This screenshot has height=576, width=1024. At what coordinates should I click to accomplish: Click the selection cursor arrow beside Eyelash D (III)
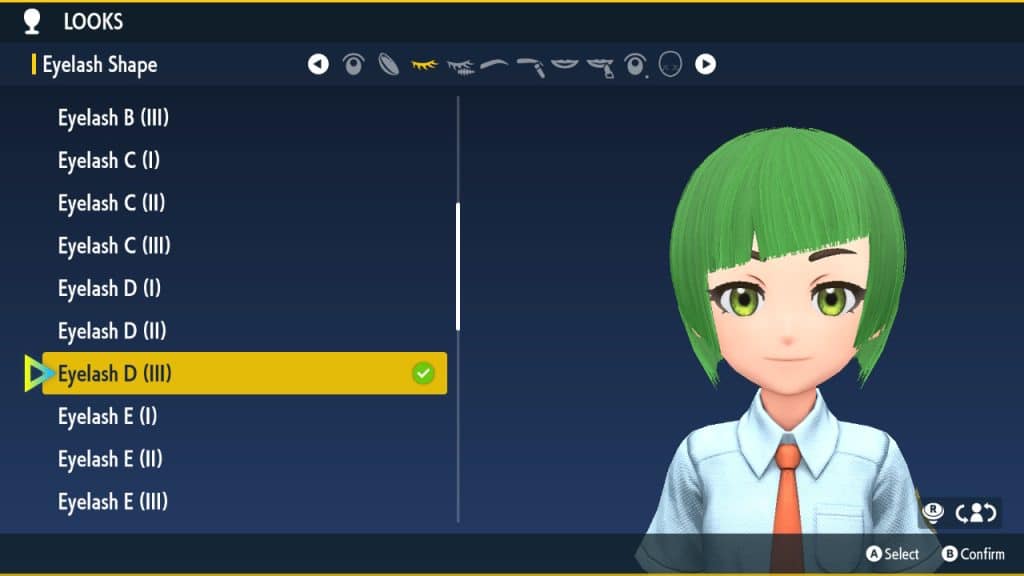pyautogui.click(x=38, y=373)
